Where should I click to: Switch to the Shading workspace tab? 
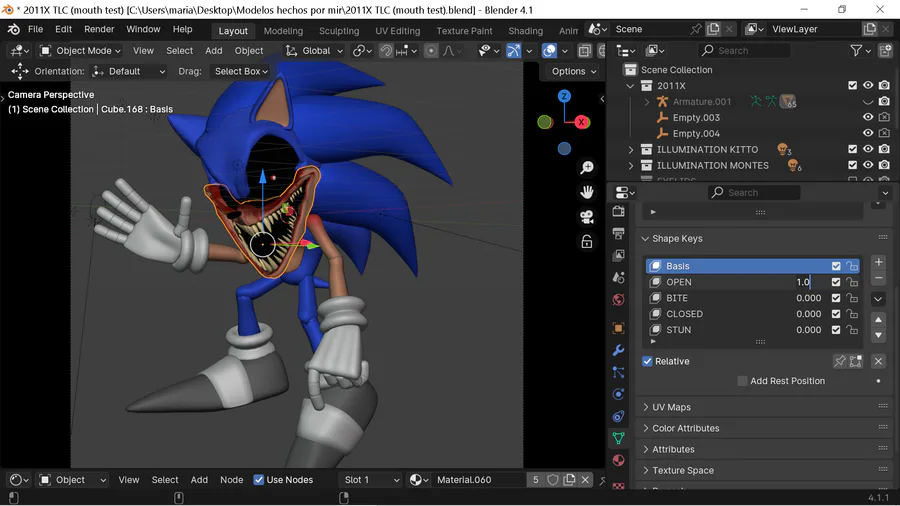[525, 31]
